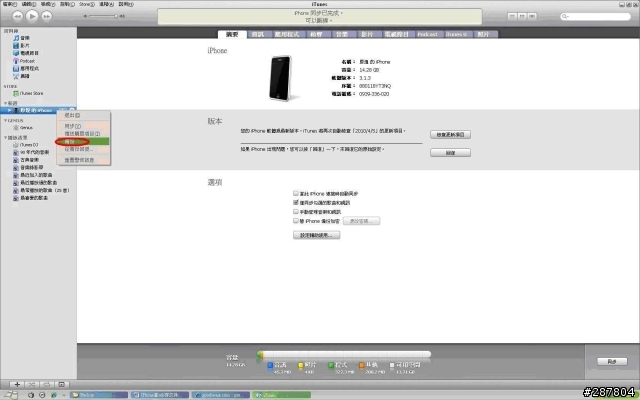Click the check for updates button in the 版本 section
The width and height of the screenshot is (640, 400).
point(450,135)
